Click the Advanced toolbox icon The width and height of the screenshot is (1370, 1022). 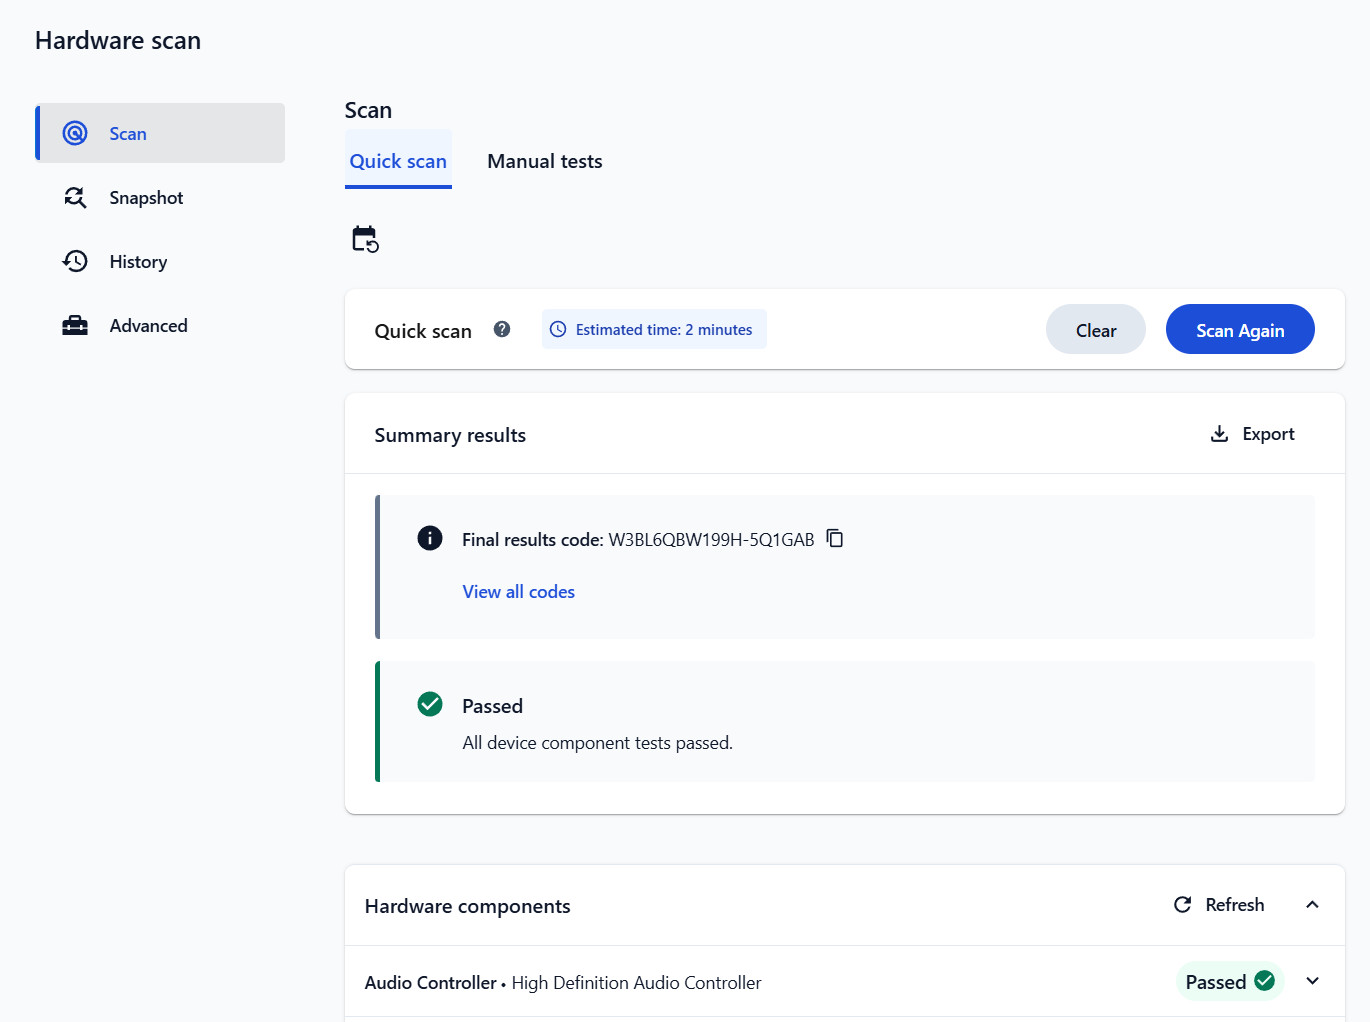(x=75, y=325)
